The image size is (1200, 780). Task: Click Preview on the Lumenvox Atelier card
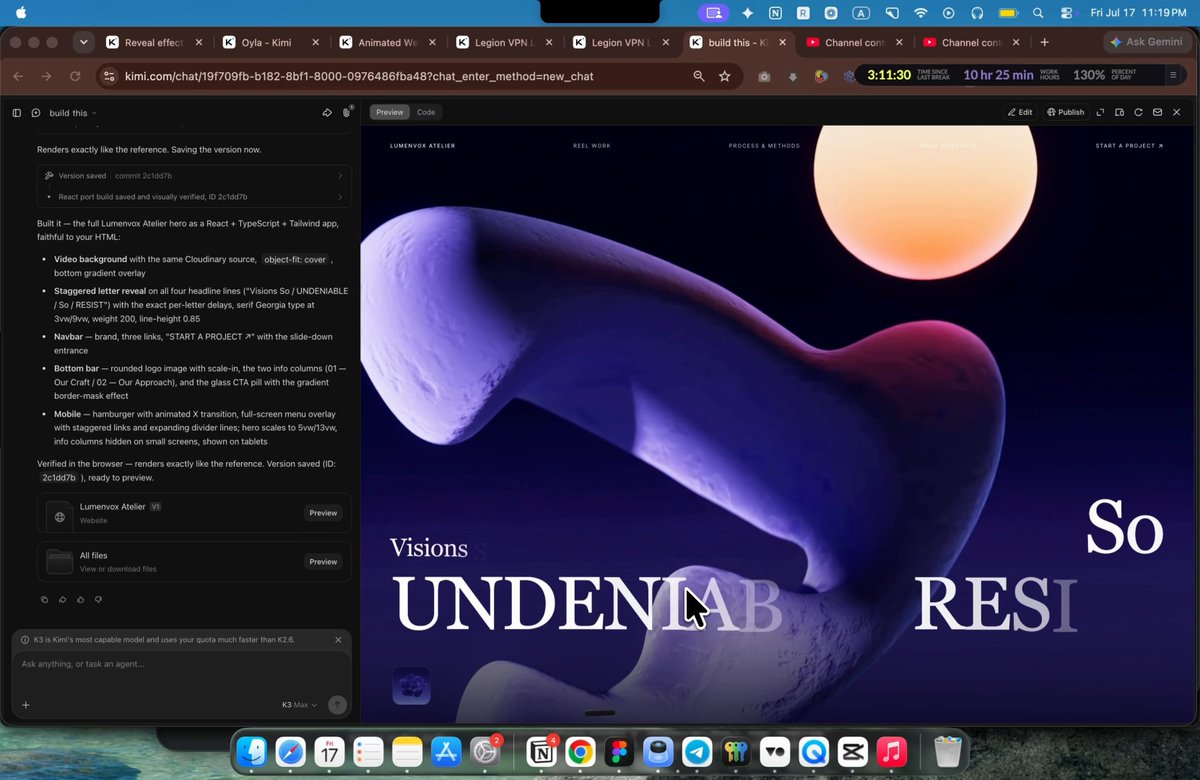323,513
